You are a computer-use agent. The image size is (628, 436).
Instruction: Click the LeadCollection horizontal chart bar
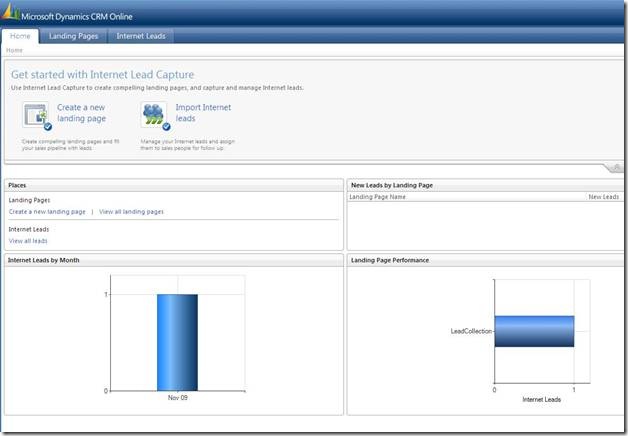(534, 331)
